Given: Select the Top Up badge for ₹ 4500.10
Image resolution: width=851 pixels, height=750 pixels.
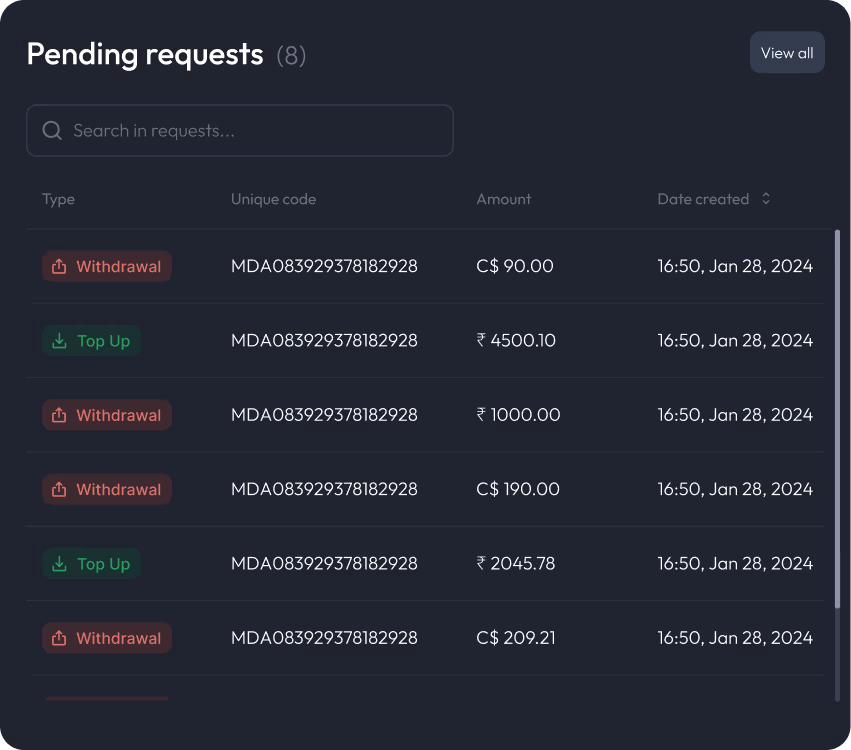Looking at the screenshot, I should pyautogui.click(x=92, y=341).
